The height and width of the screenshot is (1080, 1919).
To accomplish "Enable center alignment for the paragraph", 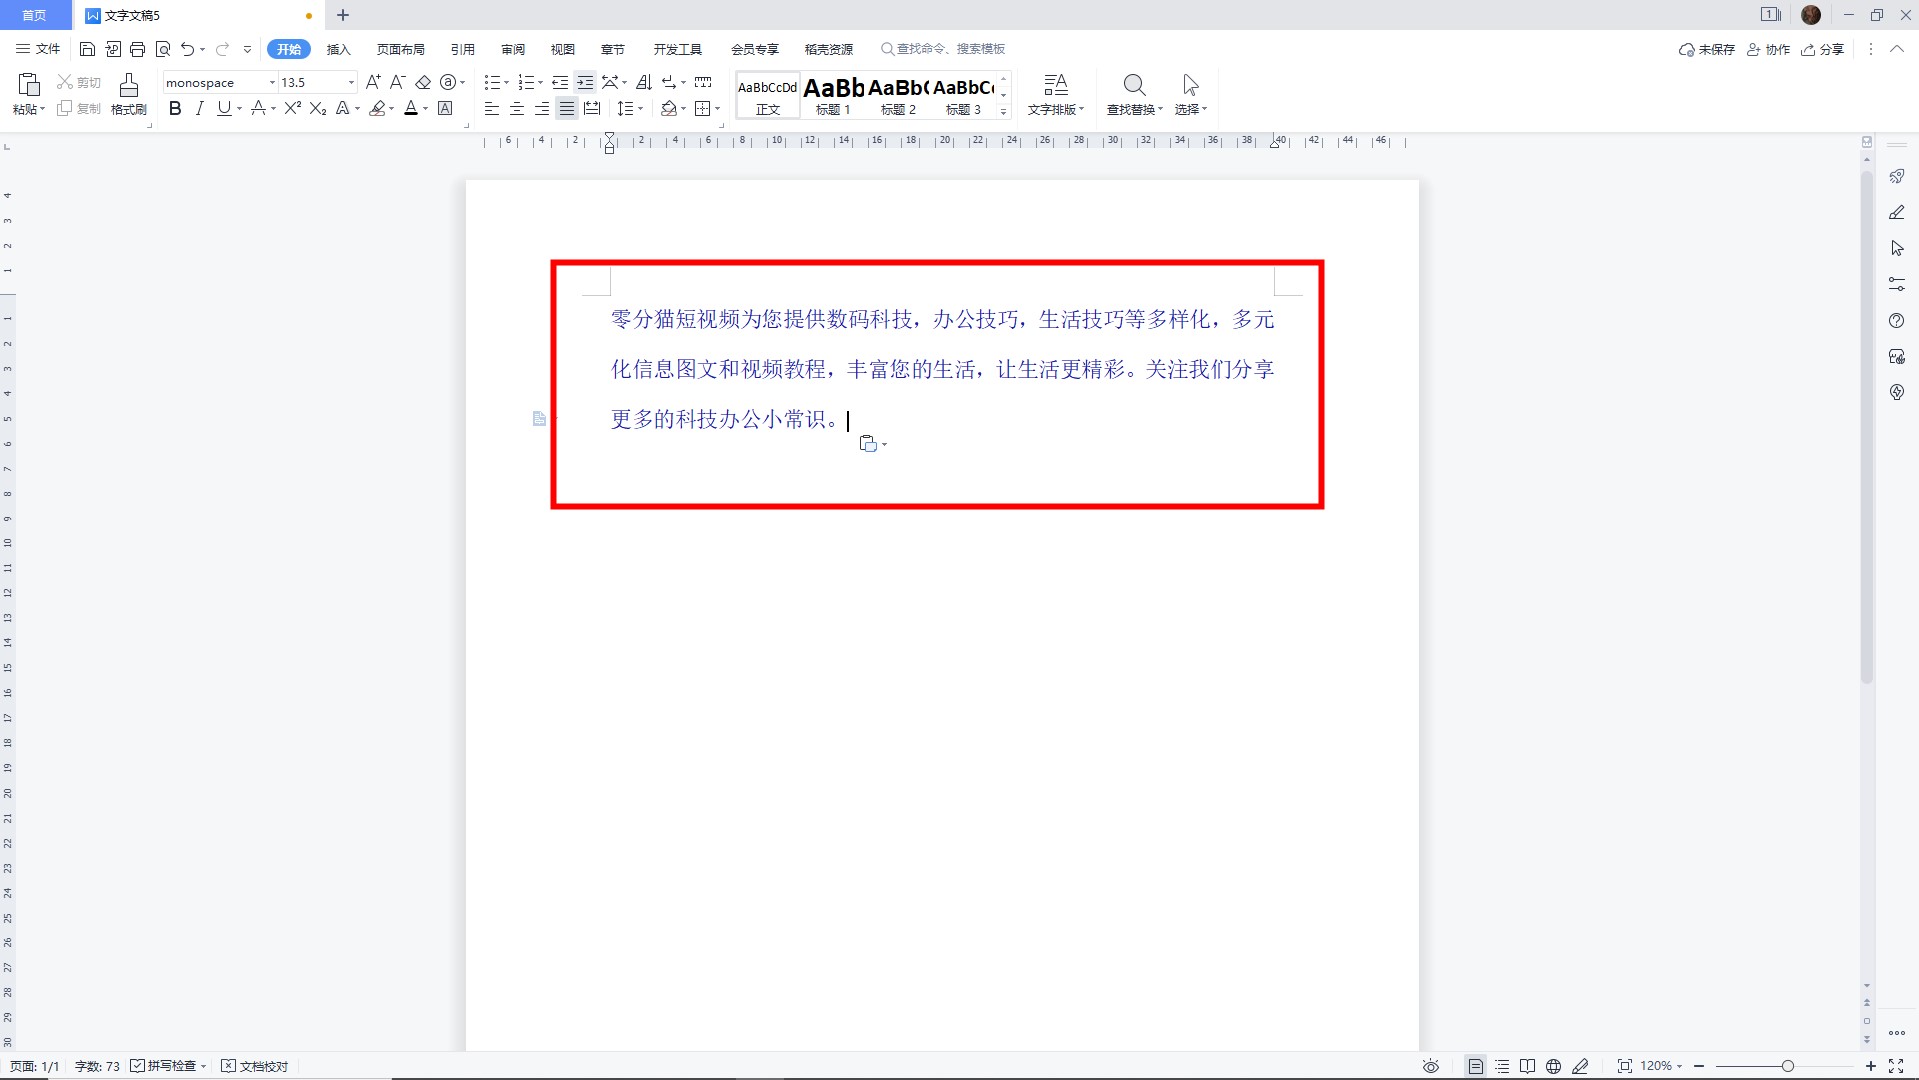I will (516, 109).
